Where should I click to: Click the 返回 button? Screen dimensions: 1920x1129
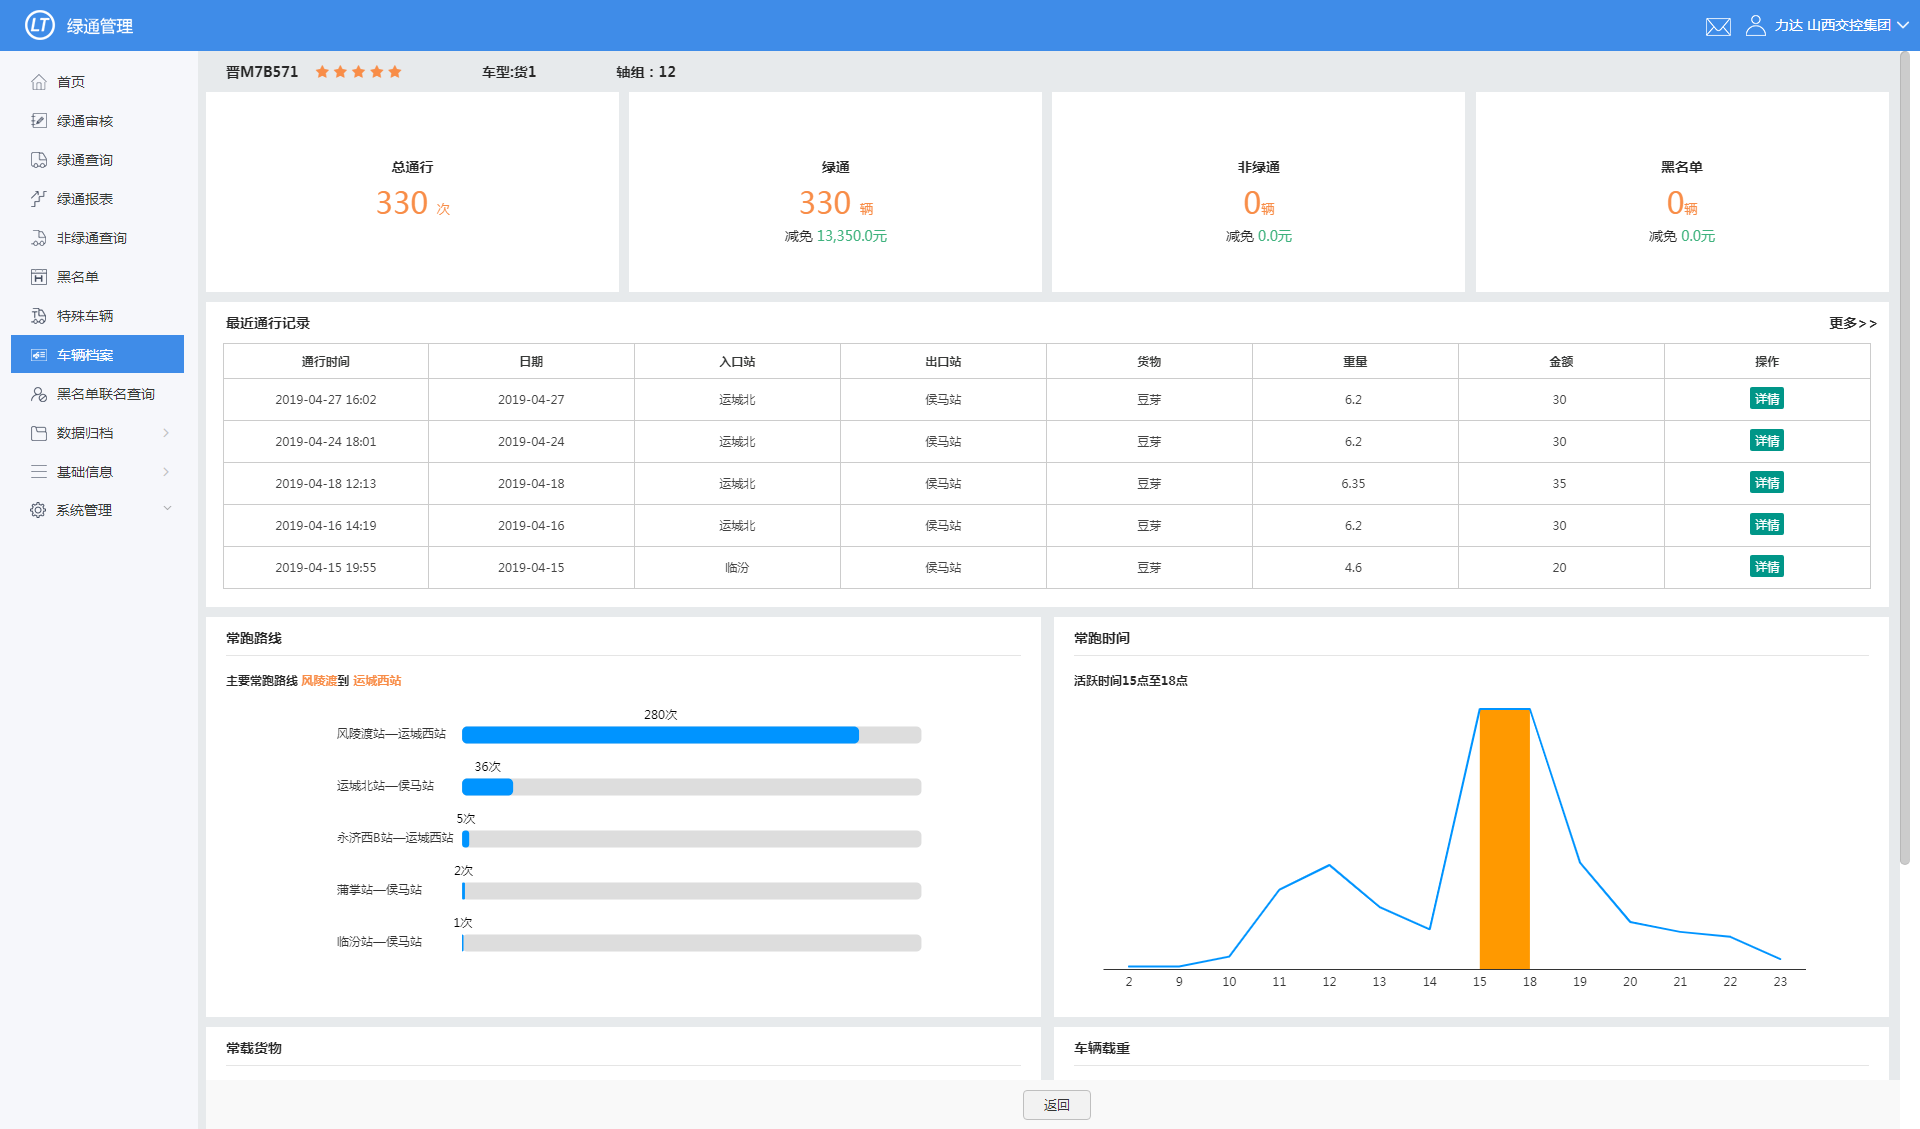[x=1056, y=1105]
